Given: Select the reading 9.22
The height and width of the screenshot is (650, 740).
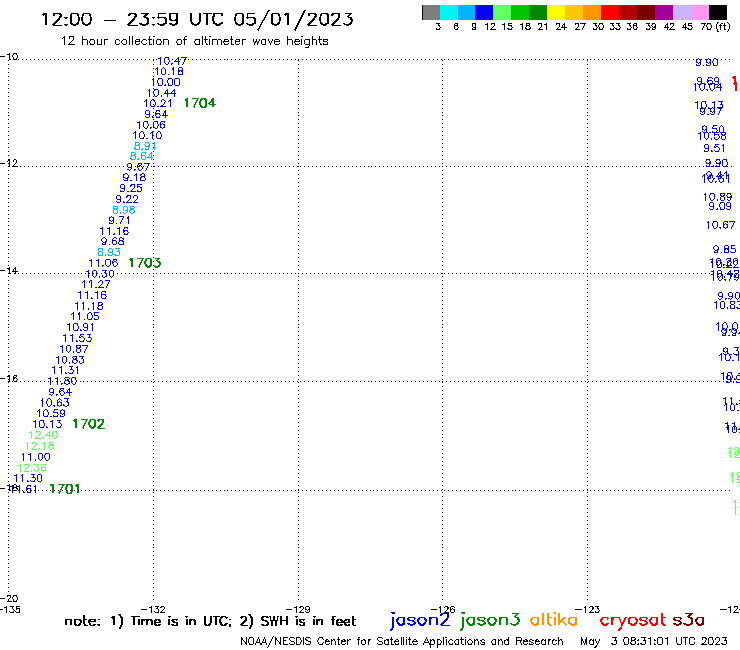Looking at the screenshot, I should click(127, 199).
